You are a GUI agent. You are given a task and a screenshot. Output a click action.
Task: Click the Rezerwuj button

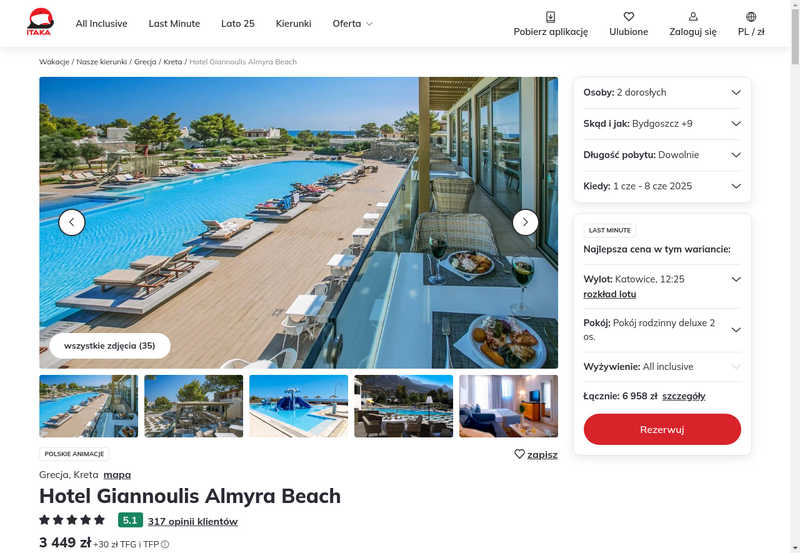662,430
